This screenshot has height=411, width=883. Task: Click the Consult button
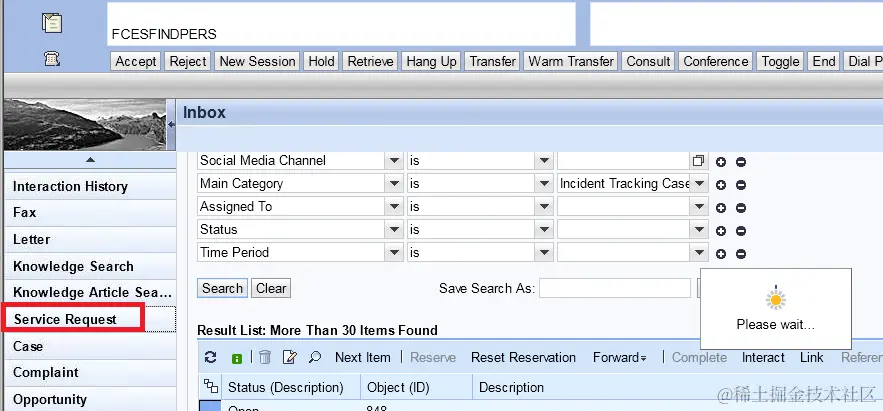648,61
